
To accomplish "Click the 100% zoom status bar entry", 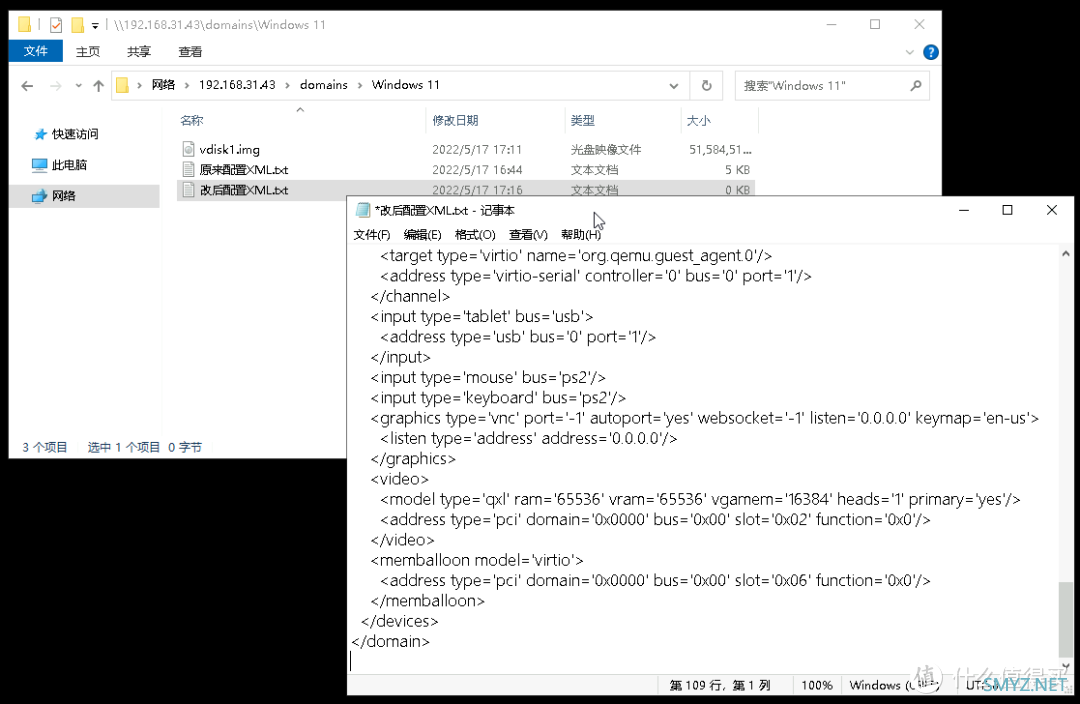I will pos(817,685).
